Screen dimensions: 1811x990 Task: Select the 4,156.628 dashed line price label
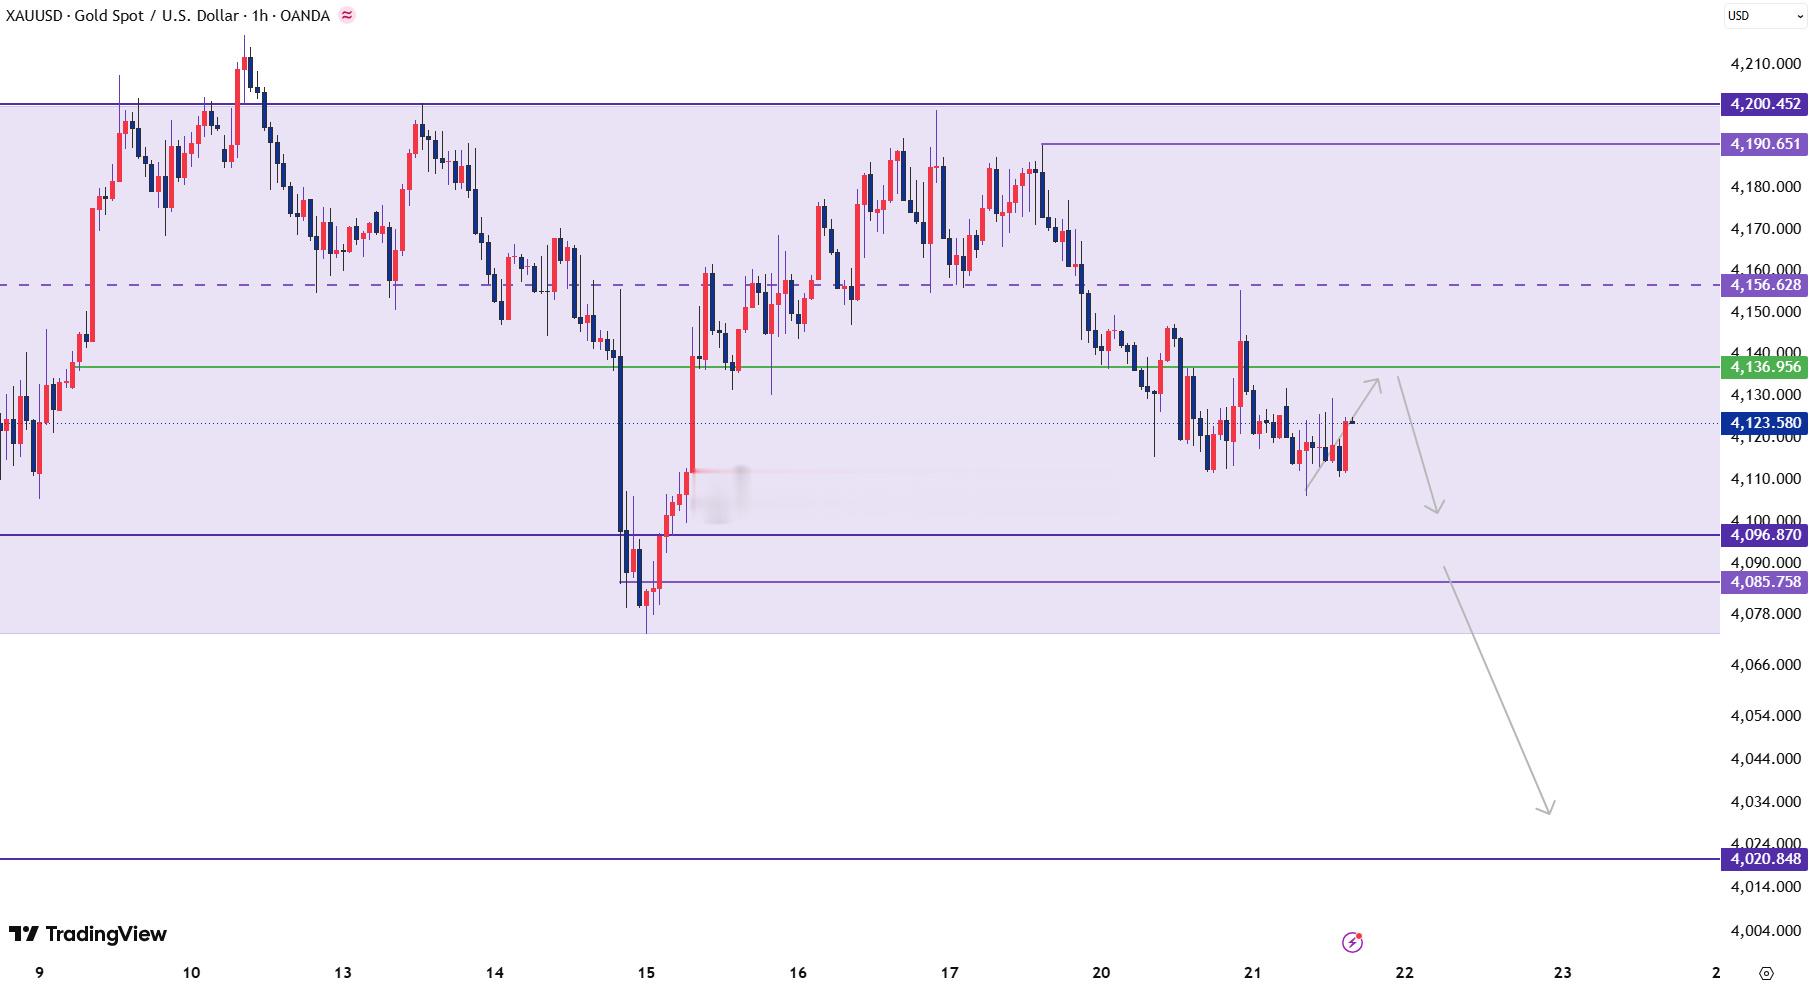coord(1765,285)
